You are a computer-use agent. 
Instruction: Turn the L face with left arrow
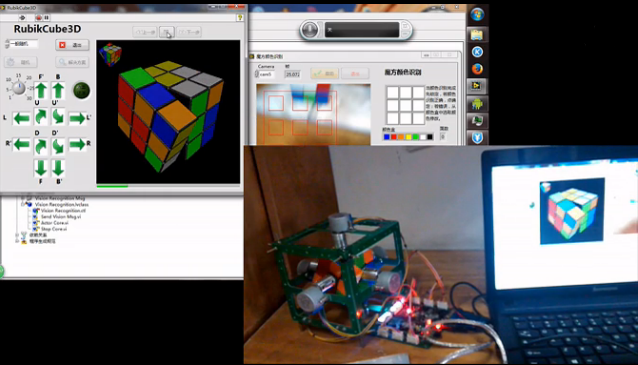21,118
